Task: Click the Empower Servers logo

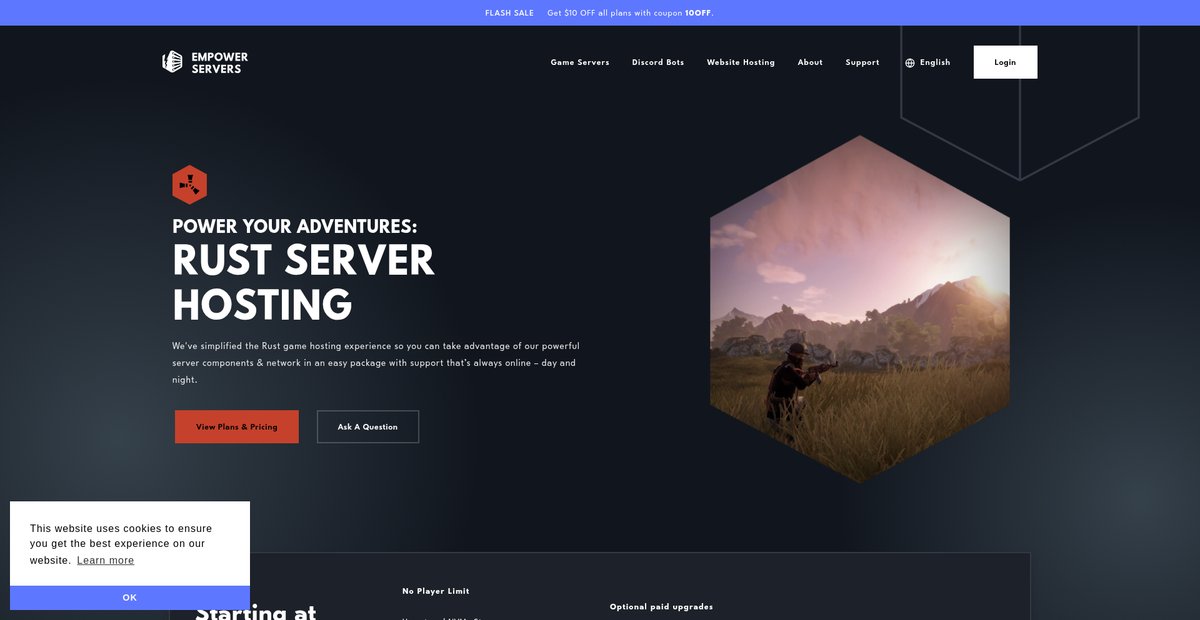Action: coord(205,62)
